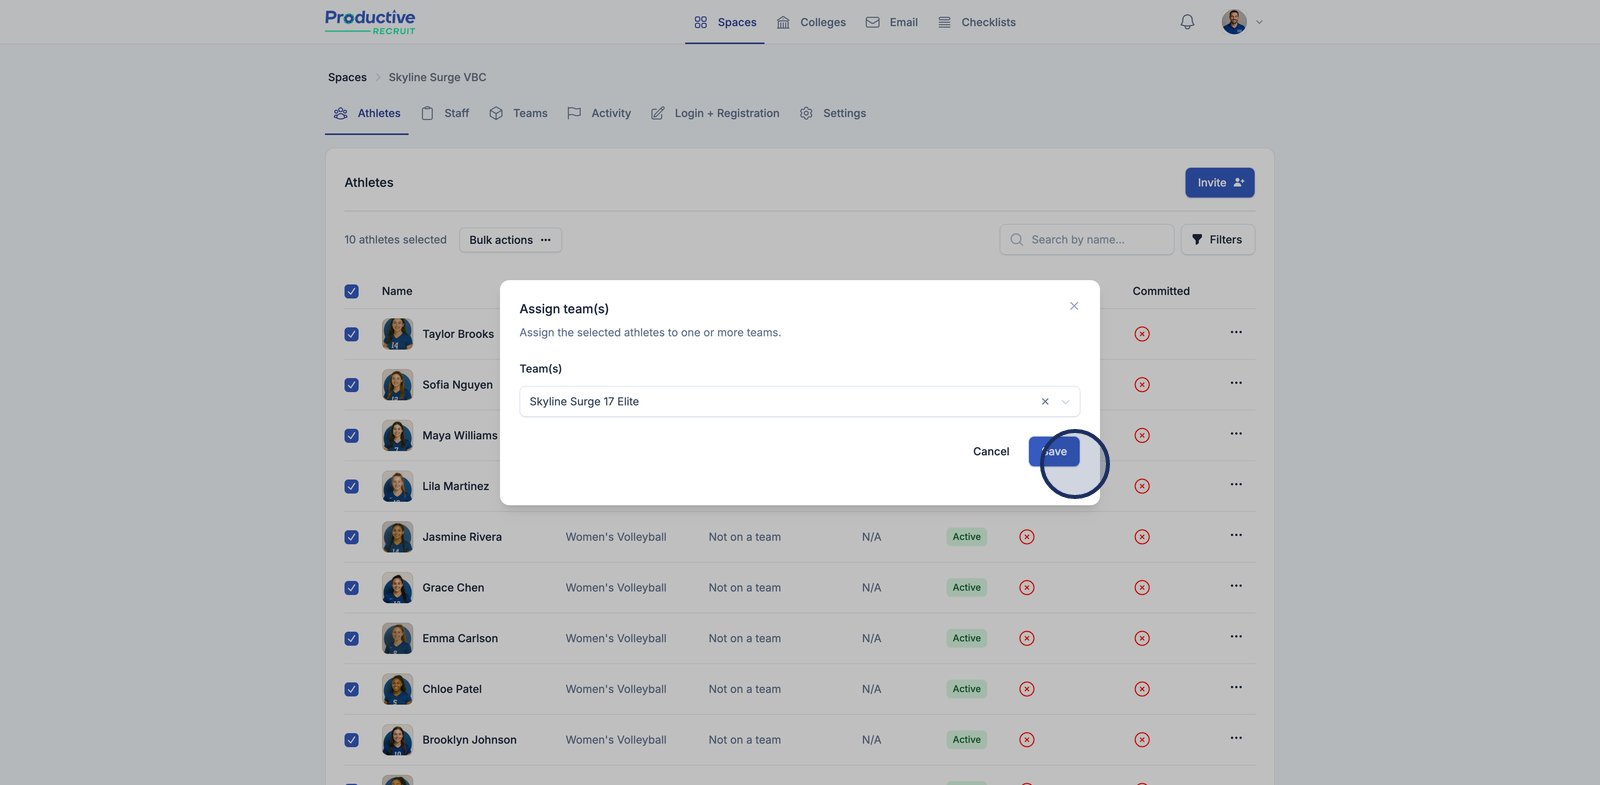Viewport: 1600px width, 785px height.
Task: Switch to the Teams tab
Action: coord(519,114)
